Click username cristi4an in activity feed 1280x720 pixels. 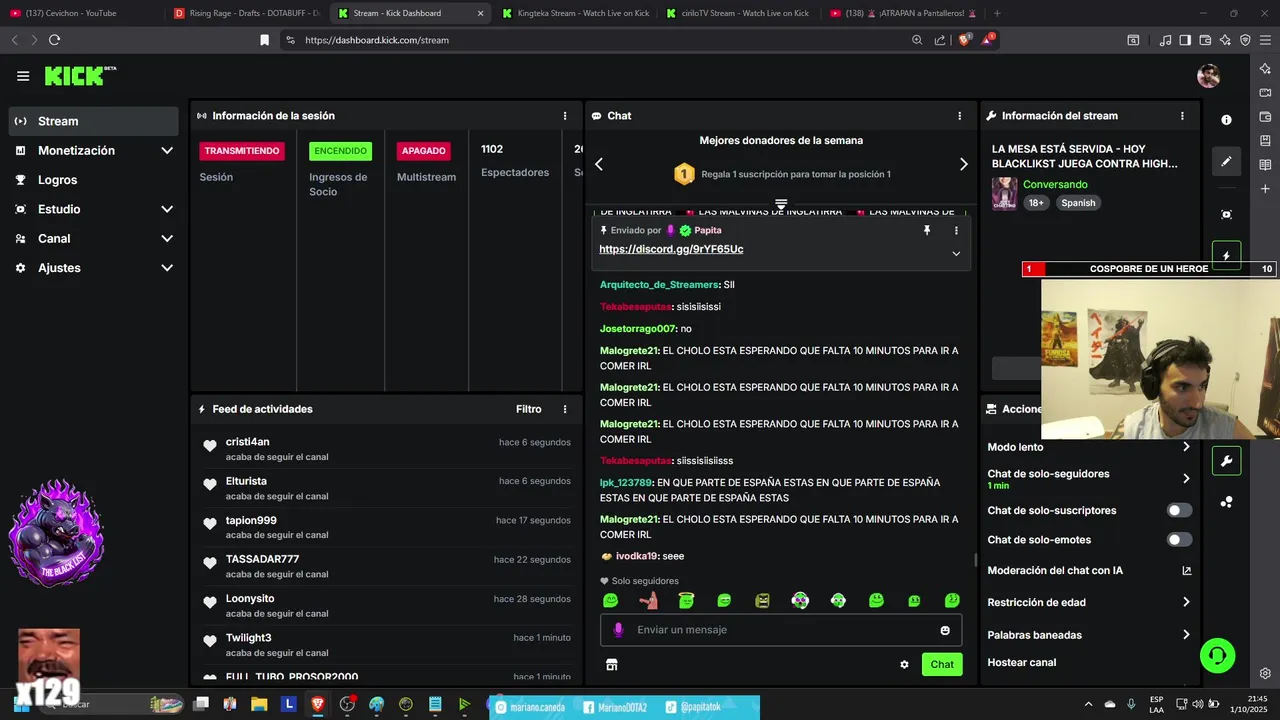pos(247,442)
